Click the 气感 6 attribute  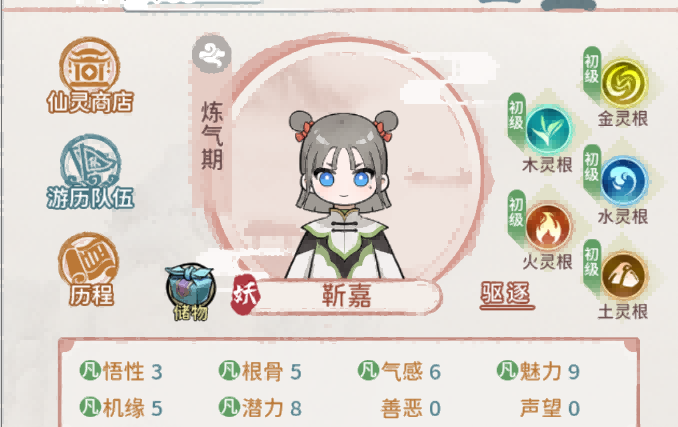(399, 371)
